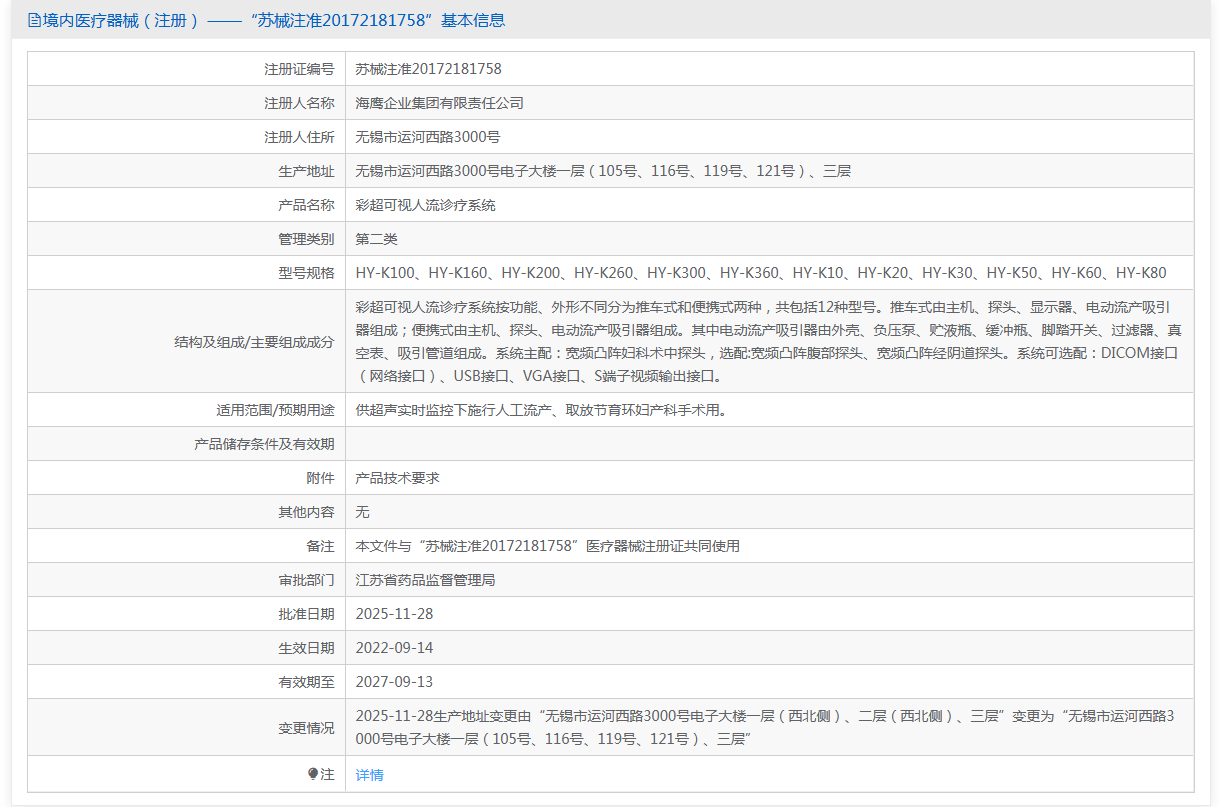The image size is (1219, 807).
Task: Click the 备注 remark text
Action: [x=547, y=546]
